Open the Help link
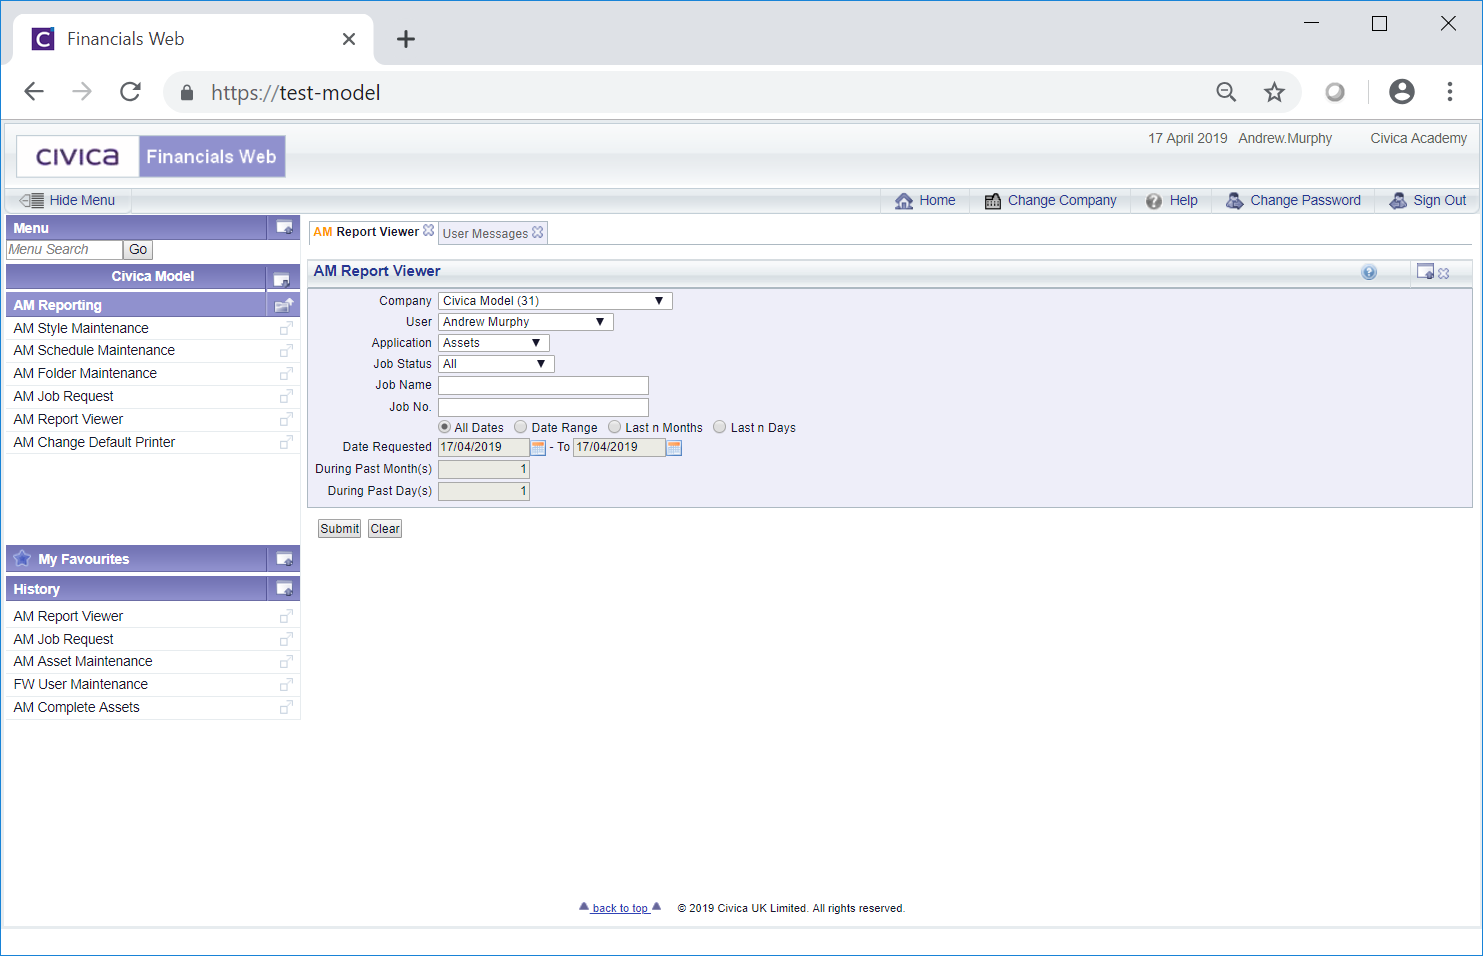The image size is (1483, 956). [1171, 200]
